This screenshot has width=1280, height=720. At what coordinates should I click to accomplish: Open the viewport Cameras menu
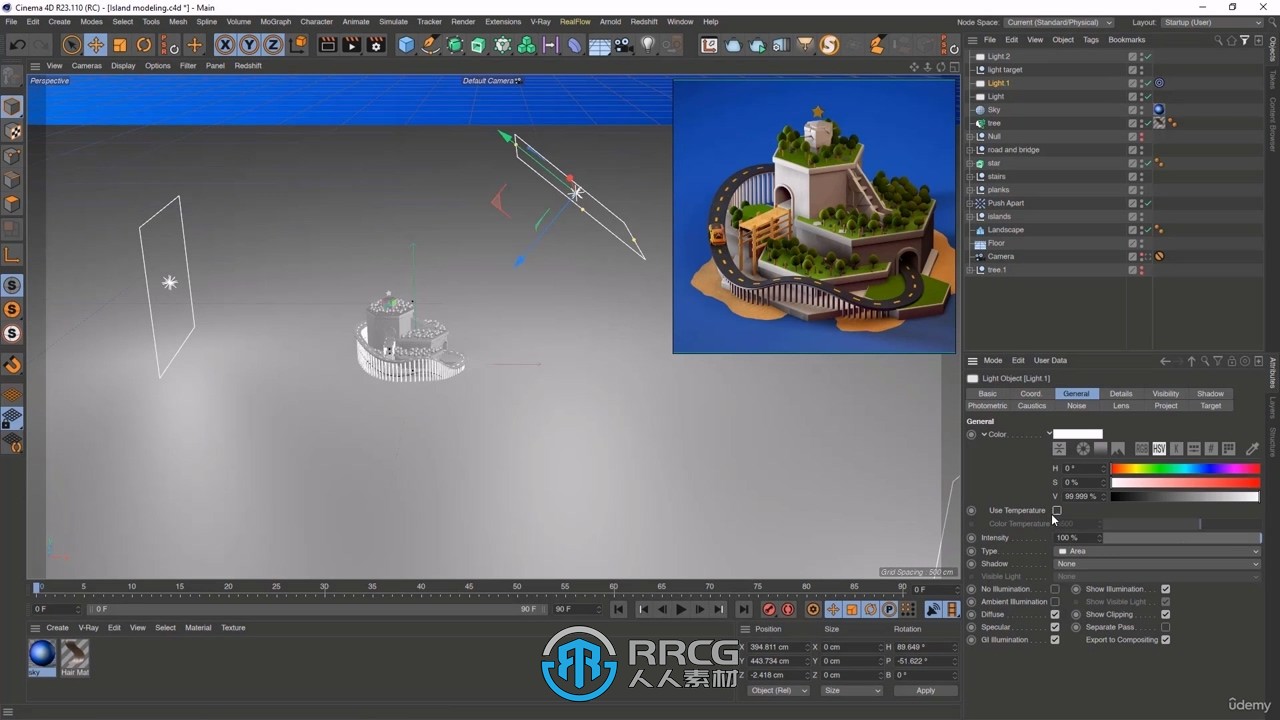87,66
